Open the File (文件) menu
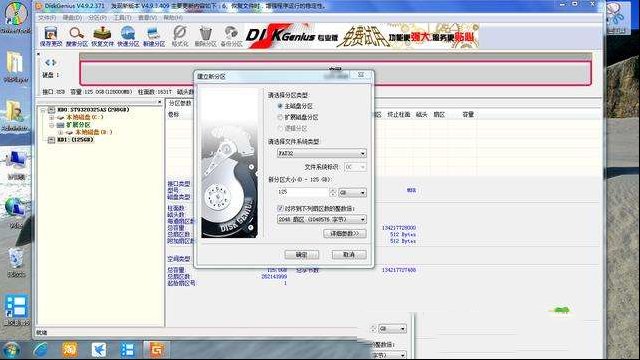 coord(47,18)
